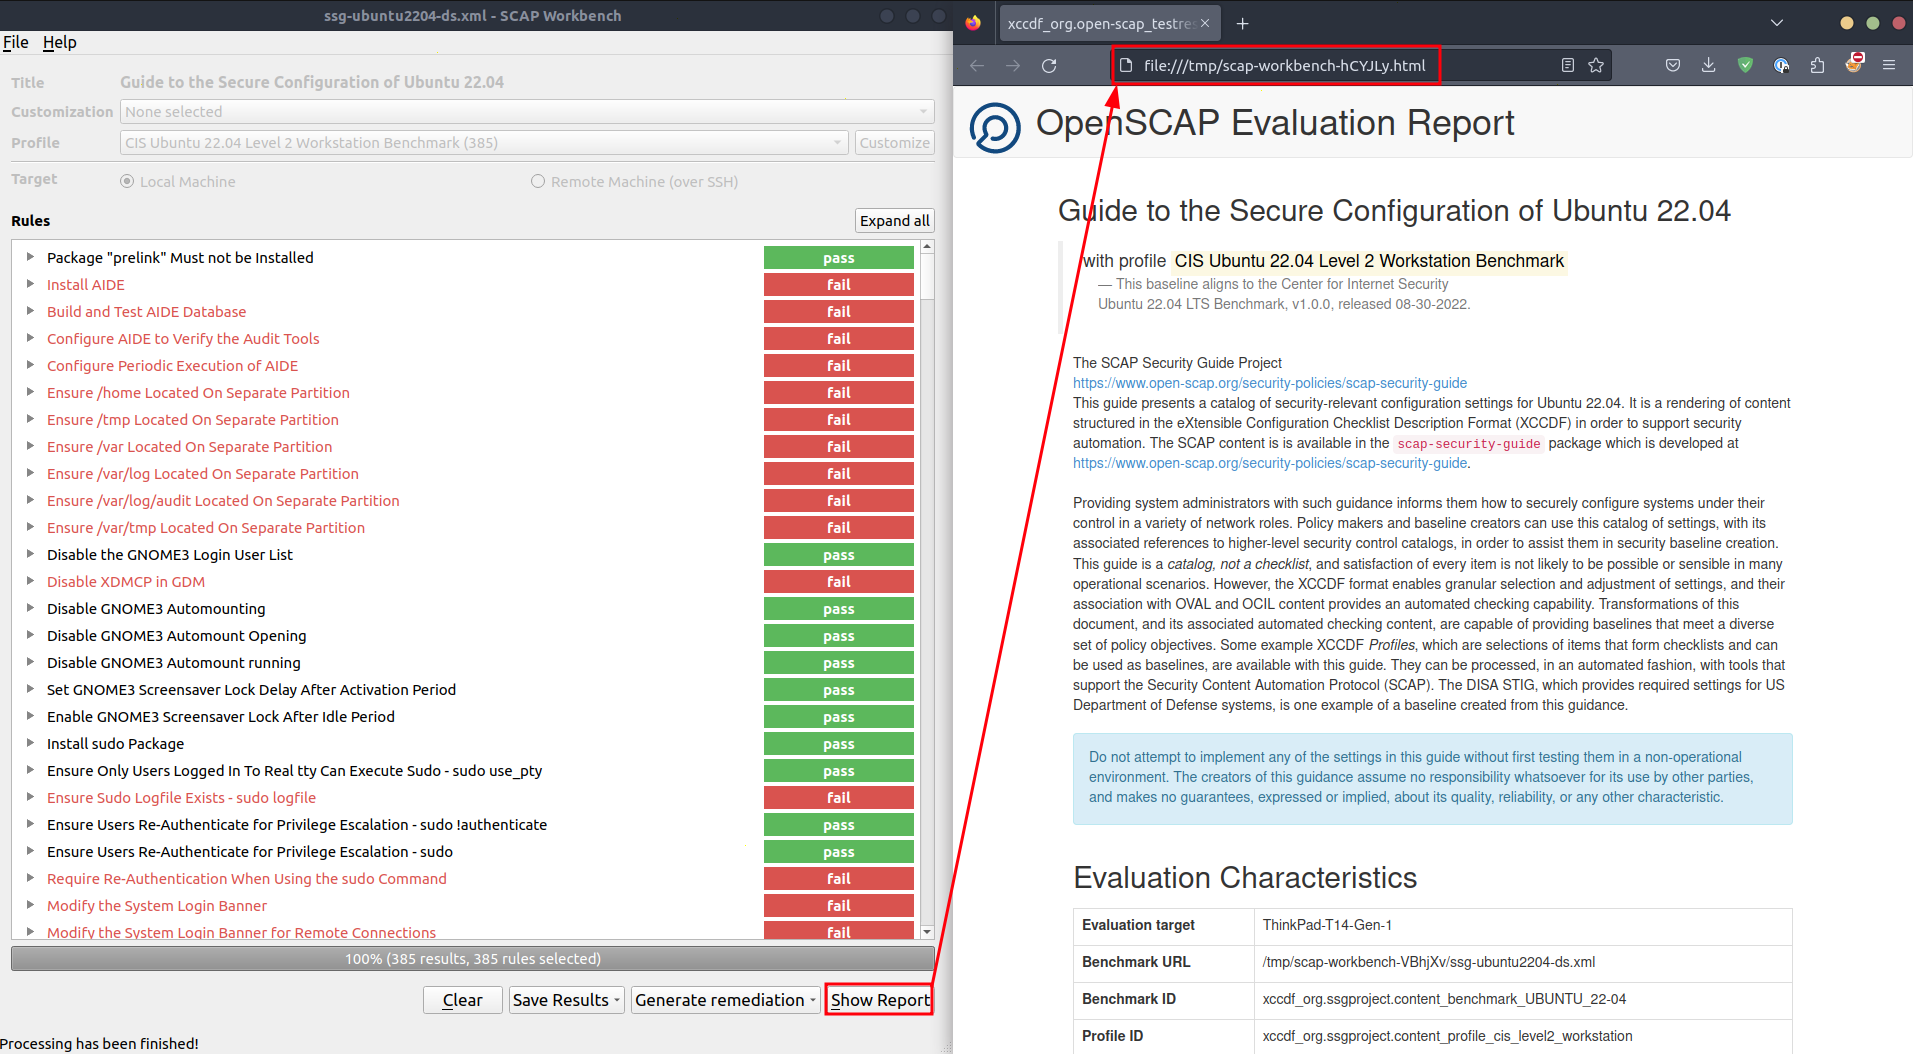Image resolution: width=1913 pixels, height=1054 pixels.
Task: Toggle Firefox reader view icon
Action: [x=1567, y=66]
